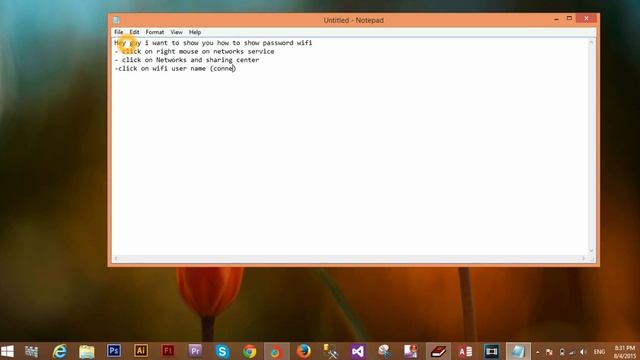Open the red book app on taskbar
This screenshot has width=640, height=360.
coord(438,351)
